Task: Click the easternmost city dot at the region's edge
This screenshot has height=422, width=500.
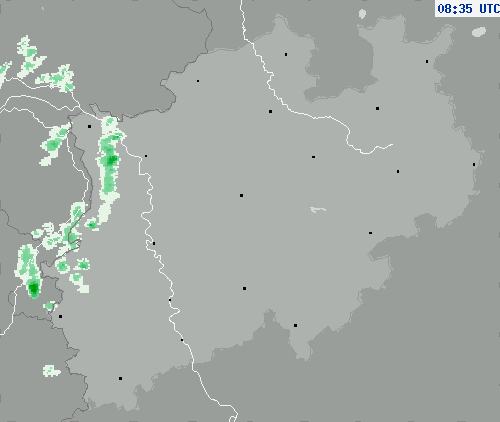Action: tap(474, 164)
